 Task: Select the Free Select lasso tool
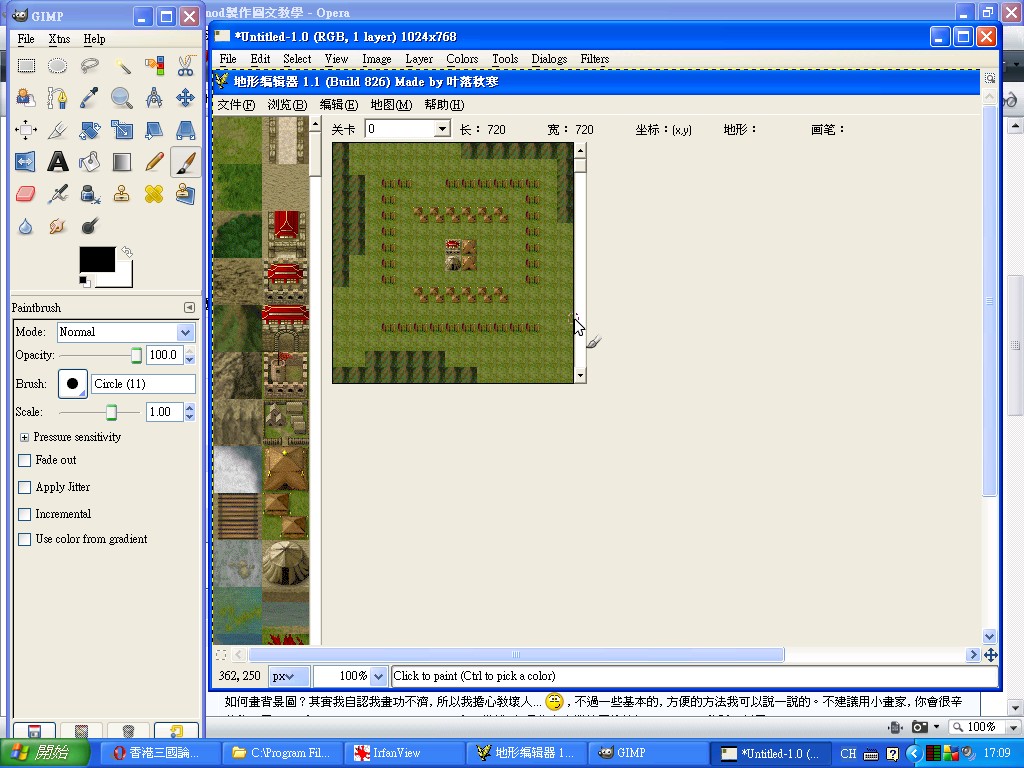pyautogui.click(x=89, y=65)
